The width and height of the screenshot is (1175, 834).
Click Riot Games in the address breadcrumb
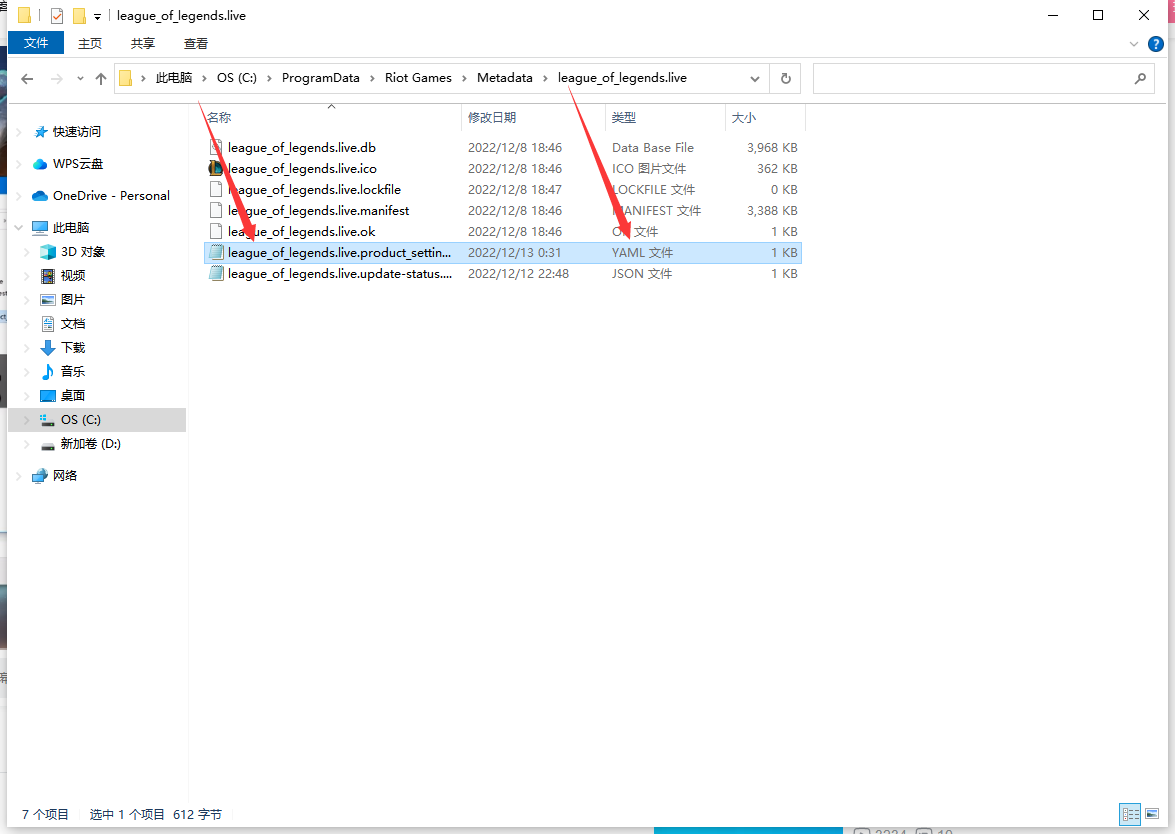(x=418, y=78)
